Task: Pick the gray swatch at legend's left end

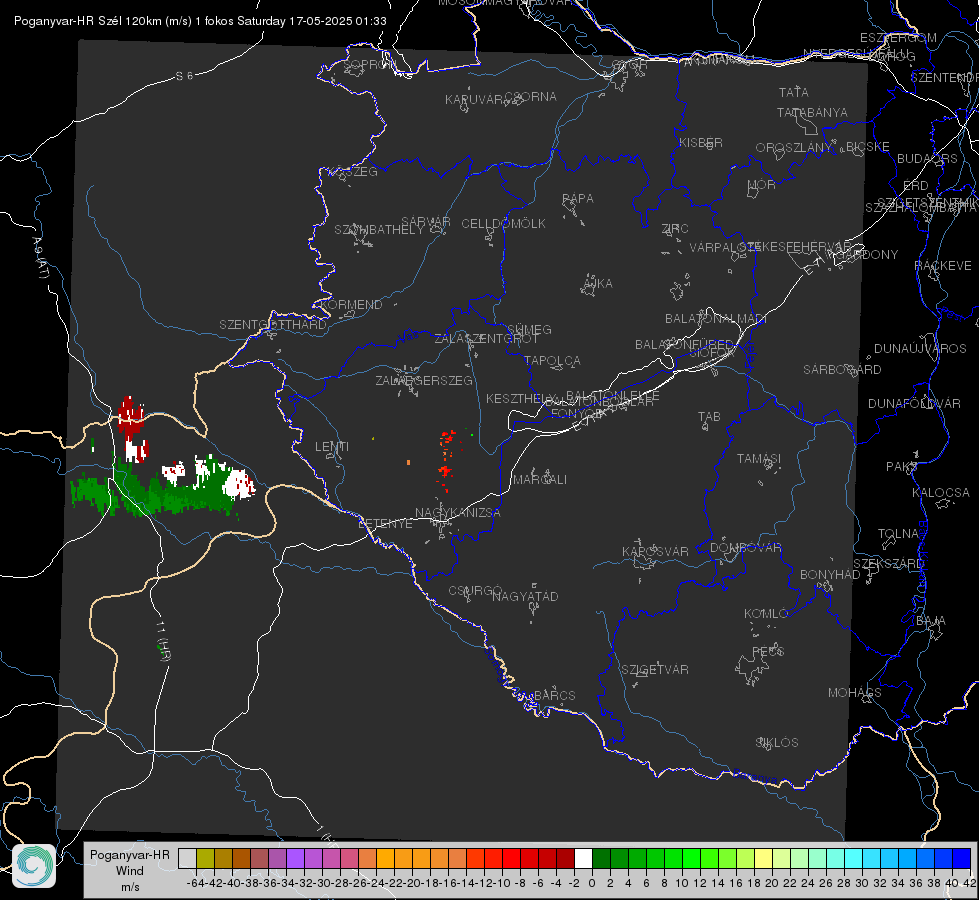Action: tap(187, 858)
